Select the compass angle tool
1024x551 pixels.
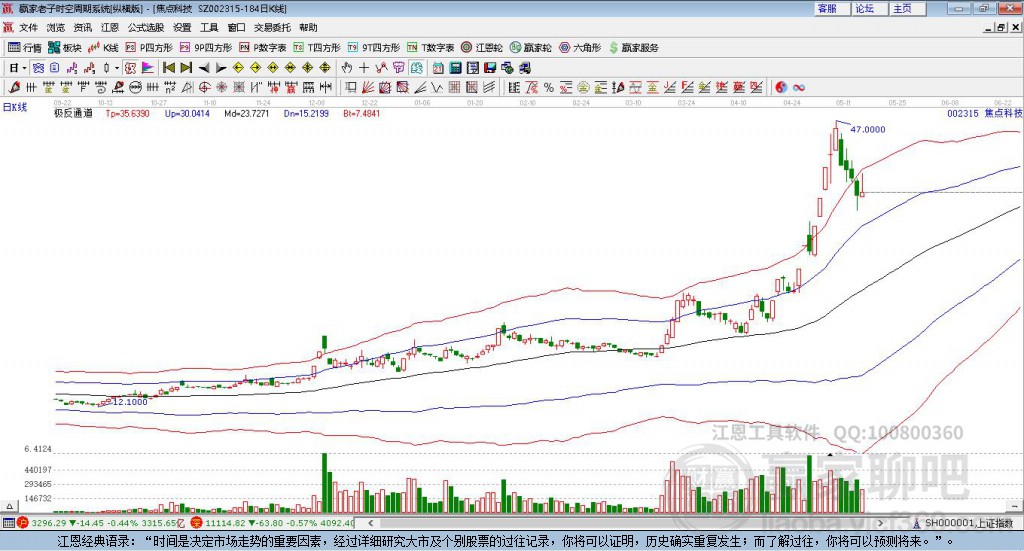point(187,87)
